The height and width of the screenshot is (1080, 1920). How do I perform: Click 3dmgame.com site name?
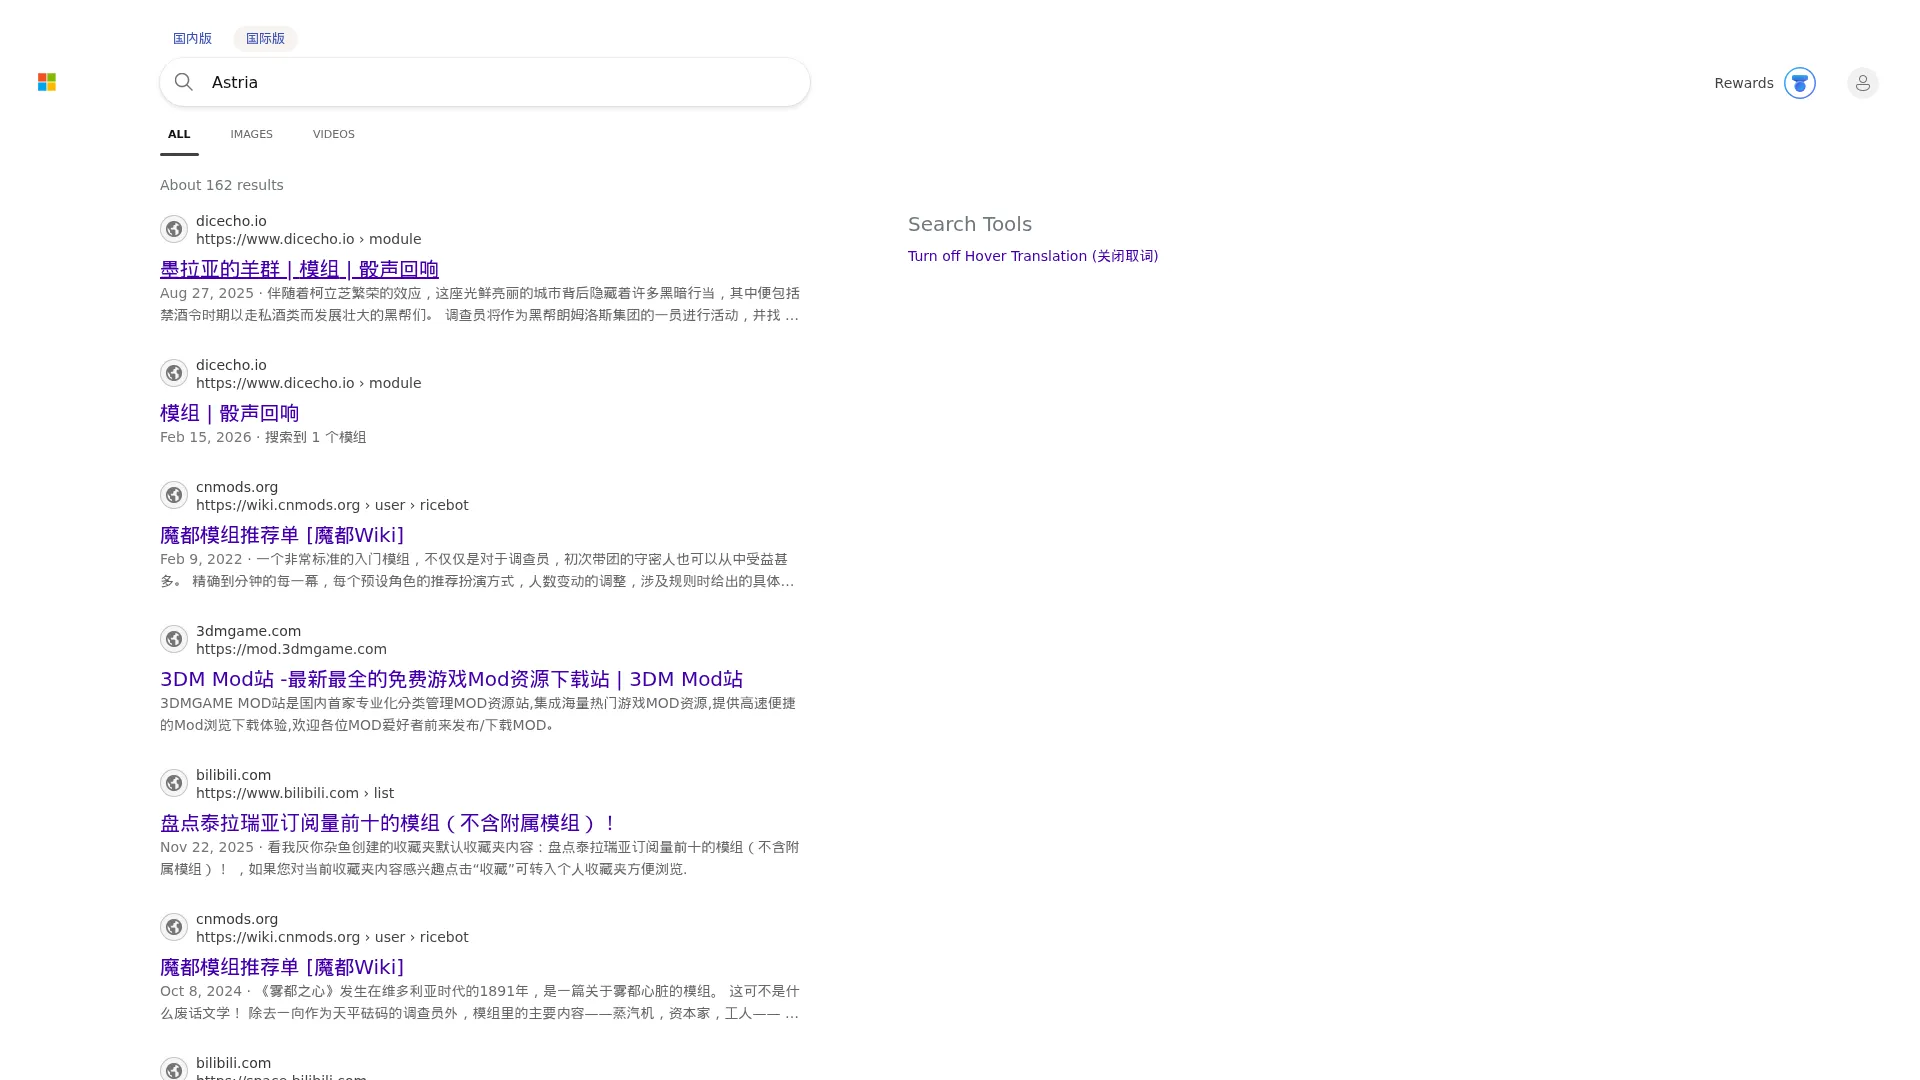tap(248, 631)
